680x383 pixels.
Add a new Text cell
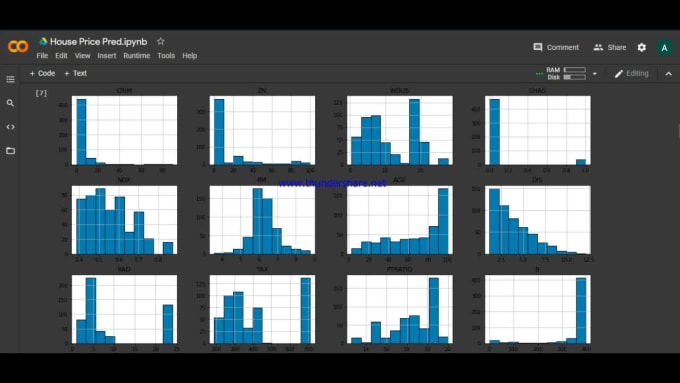(x=75, y=73)
